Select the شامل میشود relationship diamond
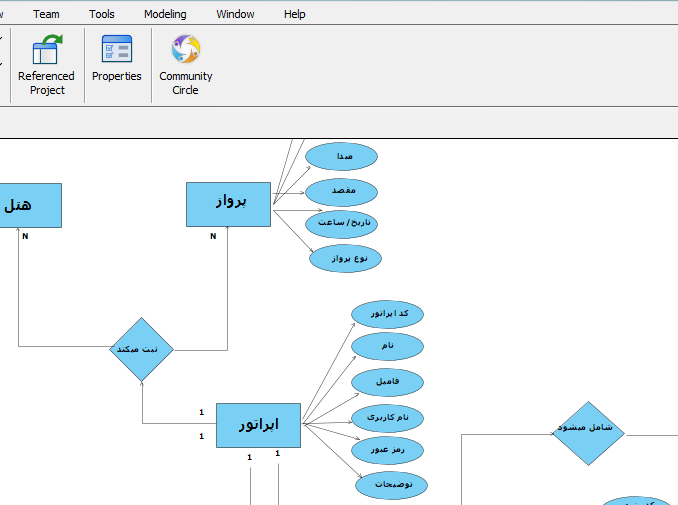Screen dimensions: 678x505 tap(588, 433)
